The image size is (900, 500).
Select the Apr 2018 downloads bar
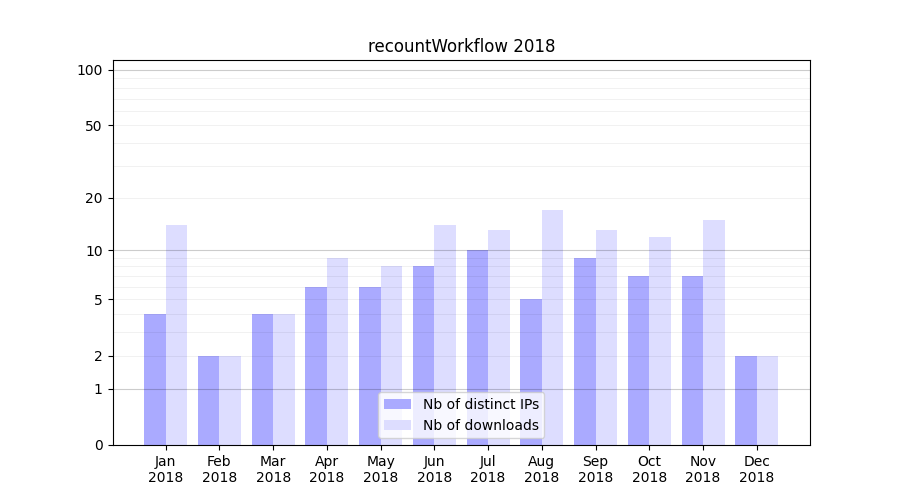click(x=337, y=351)
